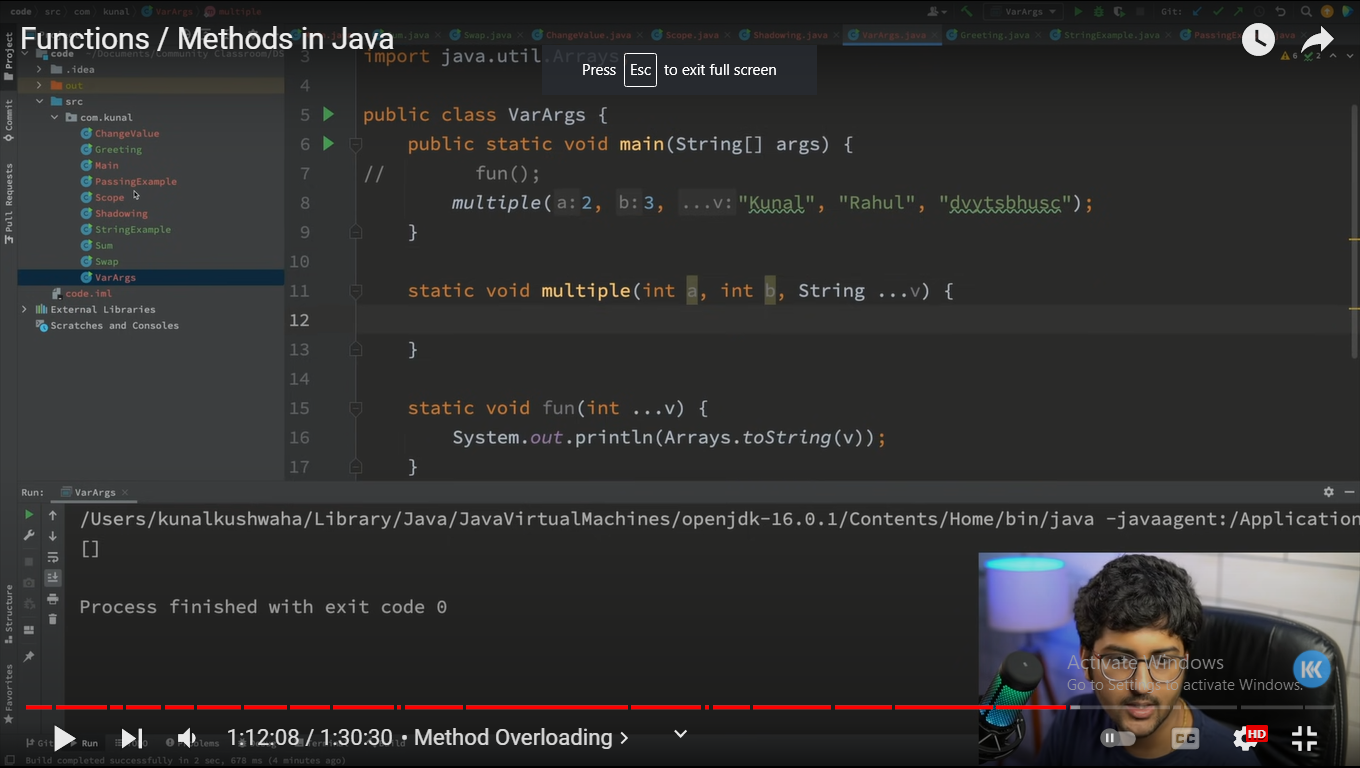Select Shadowing class in project tree
Image resolution: width=1360 pixels, height=768 pixels.
pos(121,213)
